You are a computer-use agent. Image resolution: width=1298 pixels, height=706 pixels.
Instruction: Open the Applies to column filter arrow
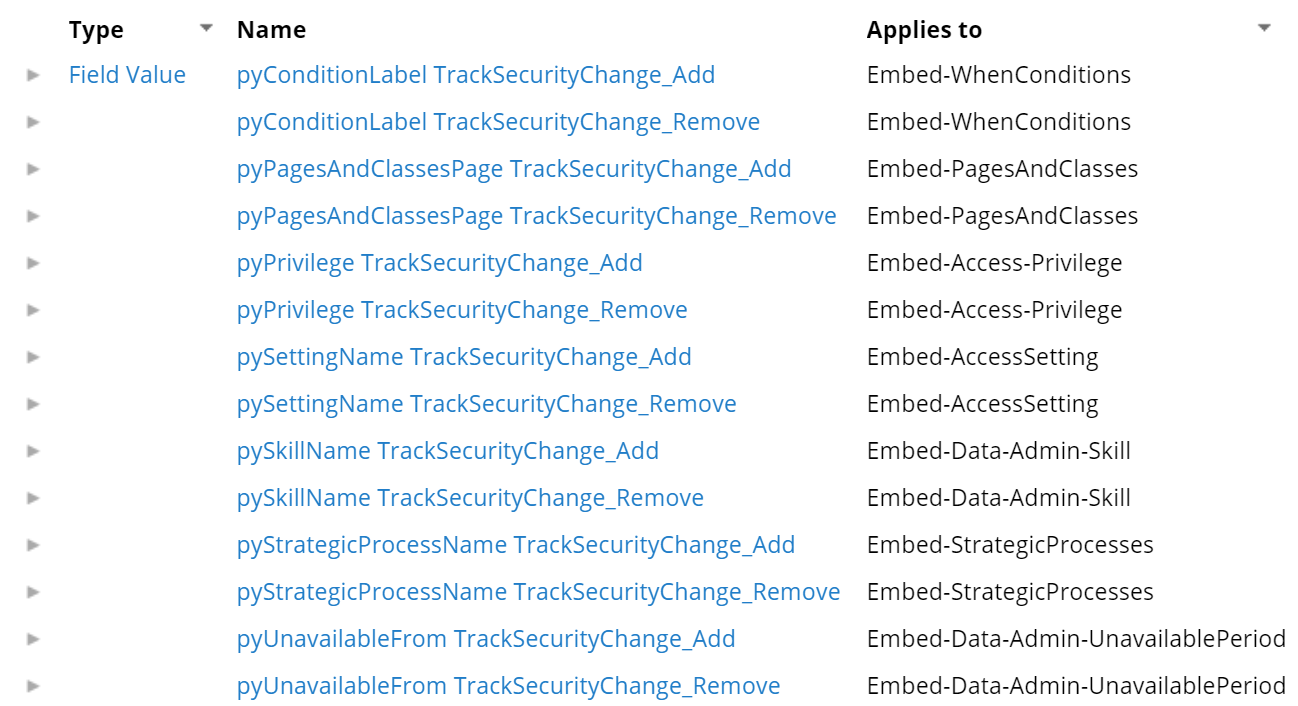pyautogui.click(x=1264, y=28)
